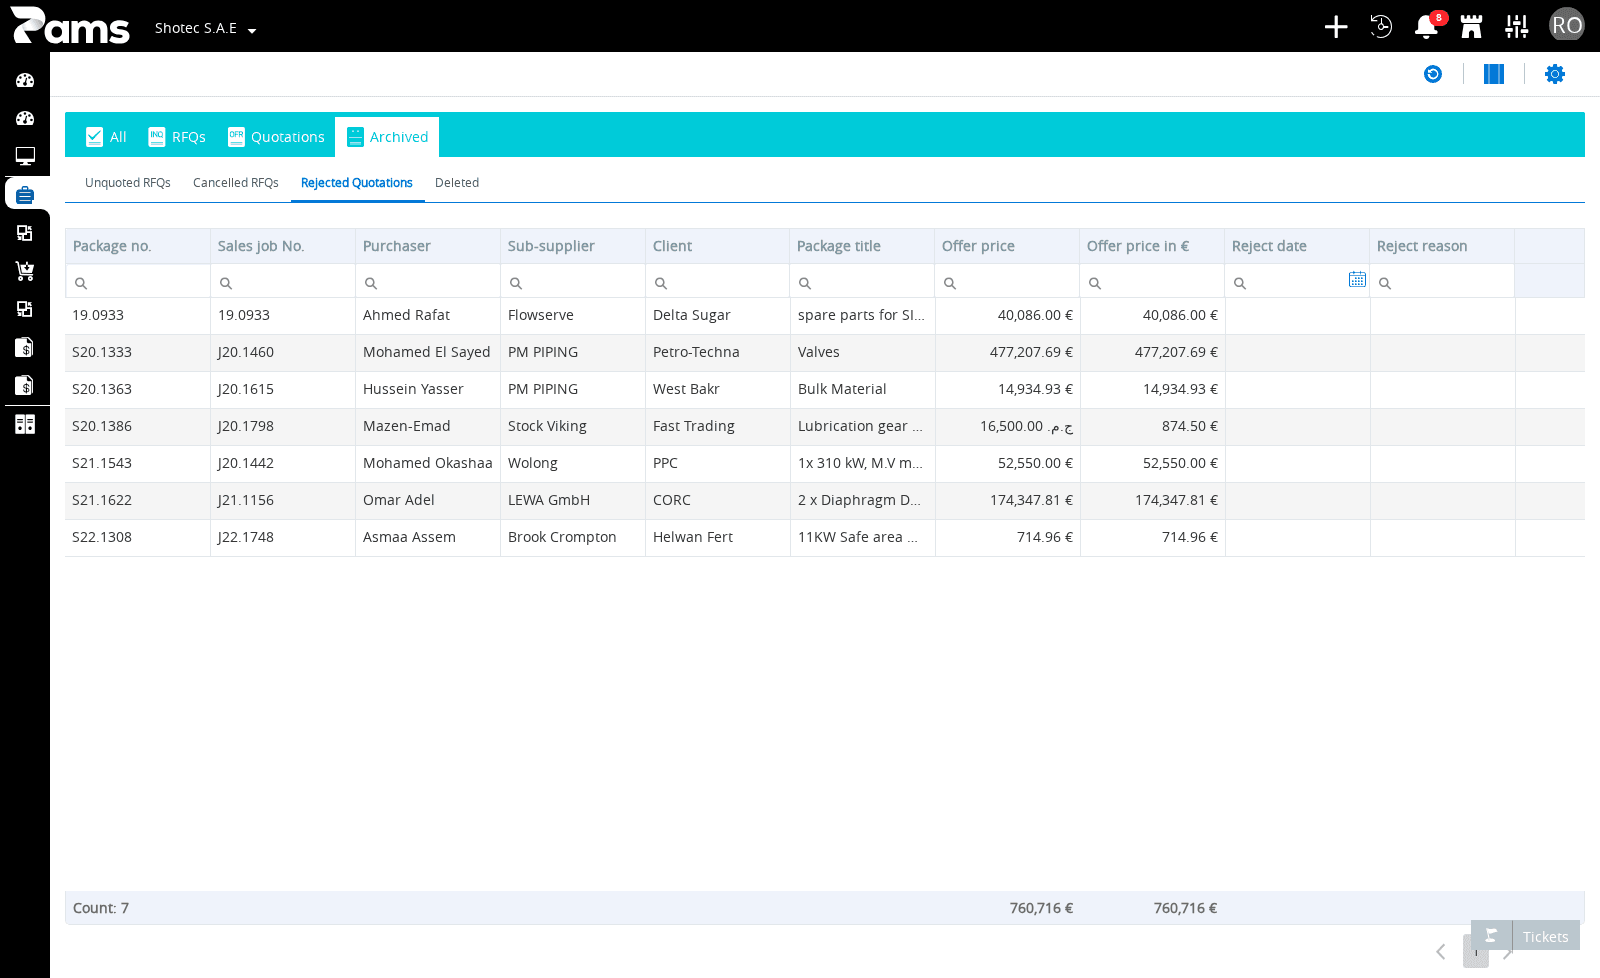The width and height of the screenshot is (1600, 978).
Task: Sort by Sub-supplier column header
Action: click(573, 246)
